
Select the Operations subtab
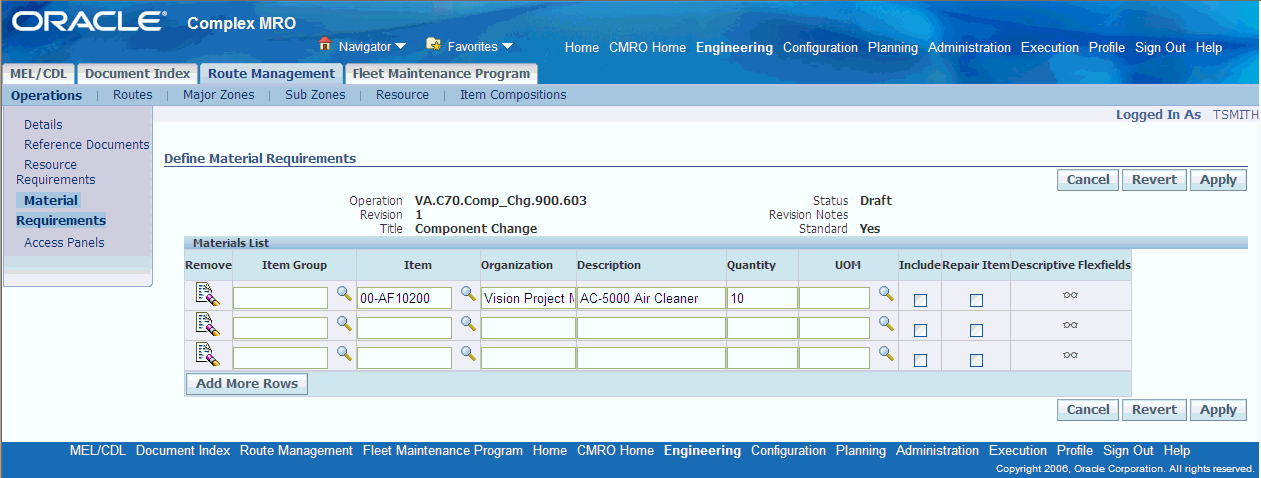(46, 95)
